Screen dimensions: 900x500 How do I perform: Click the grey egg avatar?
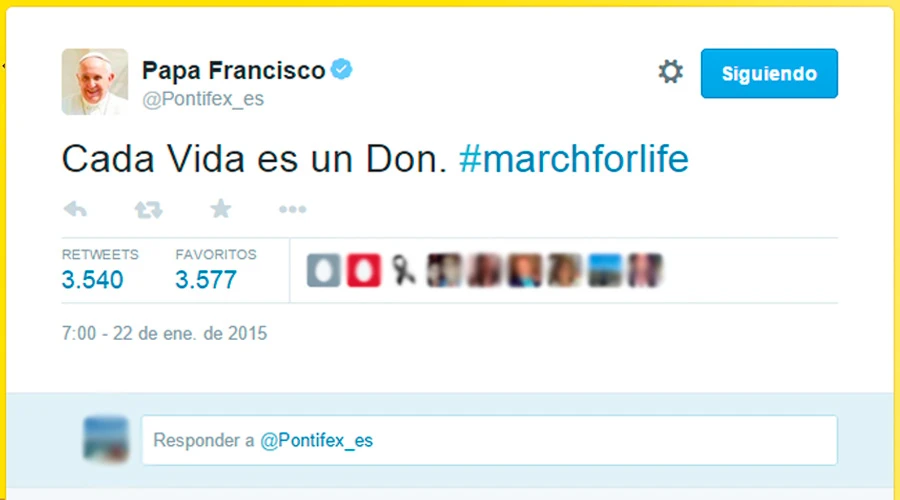[323, 270]
